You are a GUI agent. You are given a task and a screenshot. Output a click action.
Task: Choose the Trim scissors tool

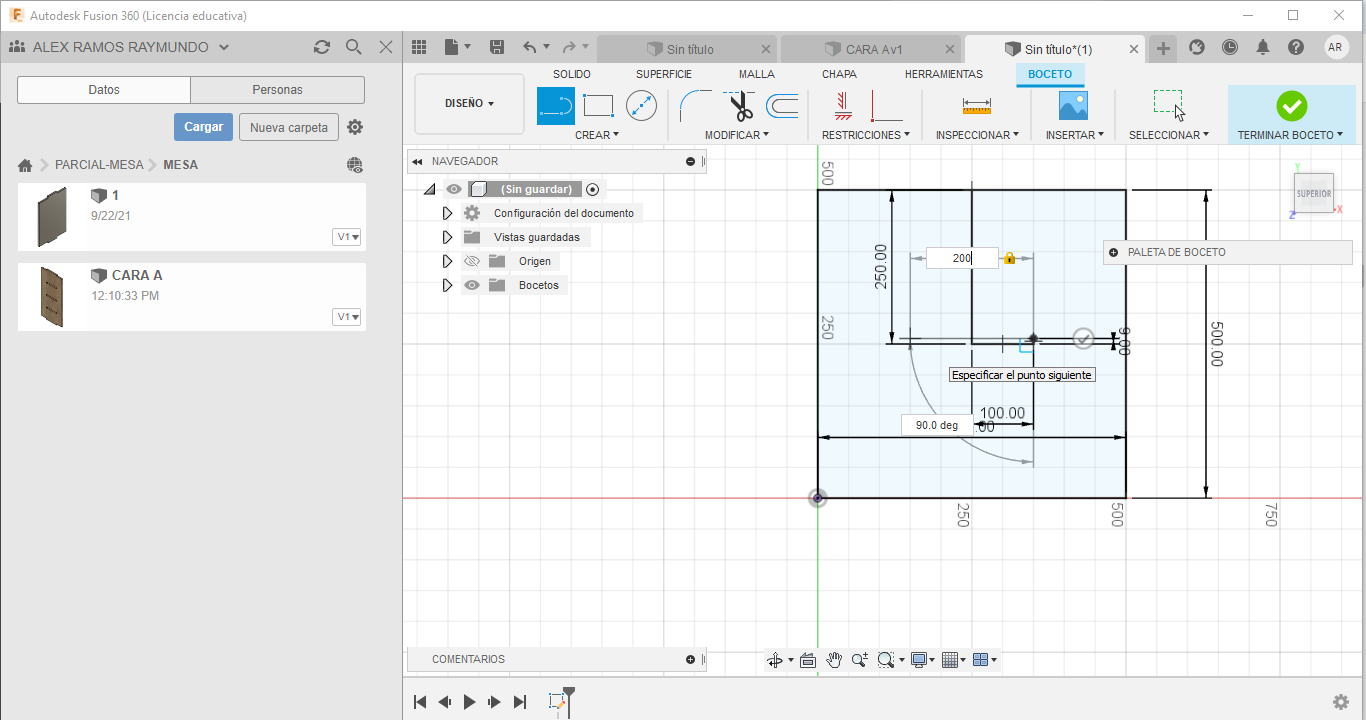pyautogui.click(x=740, y=106)
